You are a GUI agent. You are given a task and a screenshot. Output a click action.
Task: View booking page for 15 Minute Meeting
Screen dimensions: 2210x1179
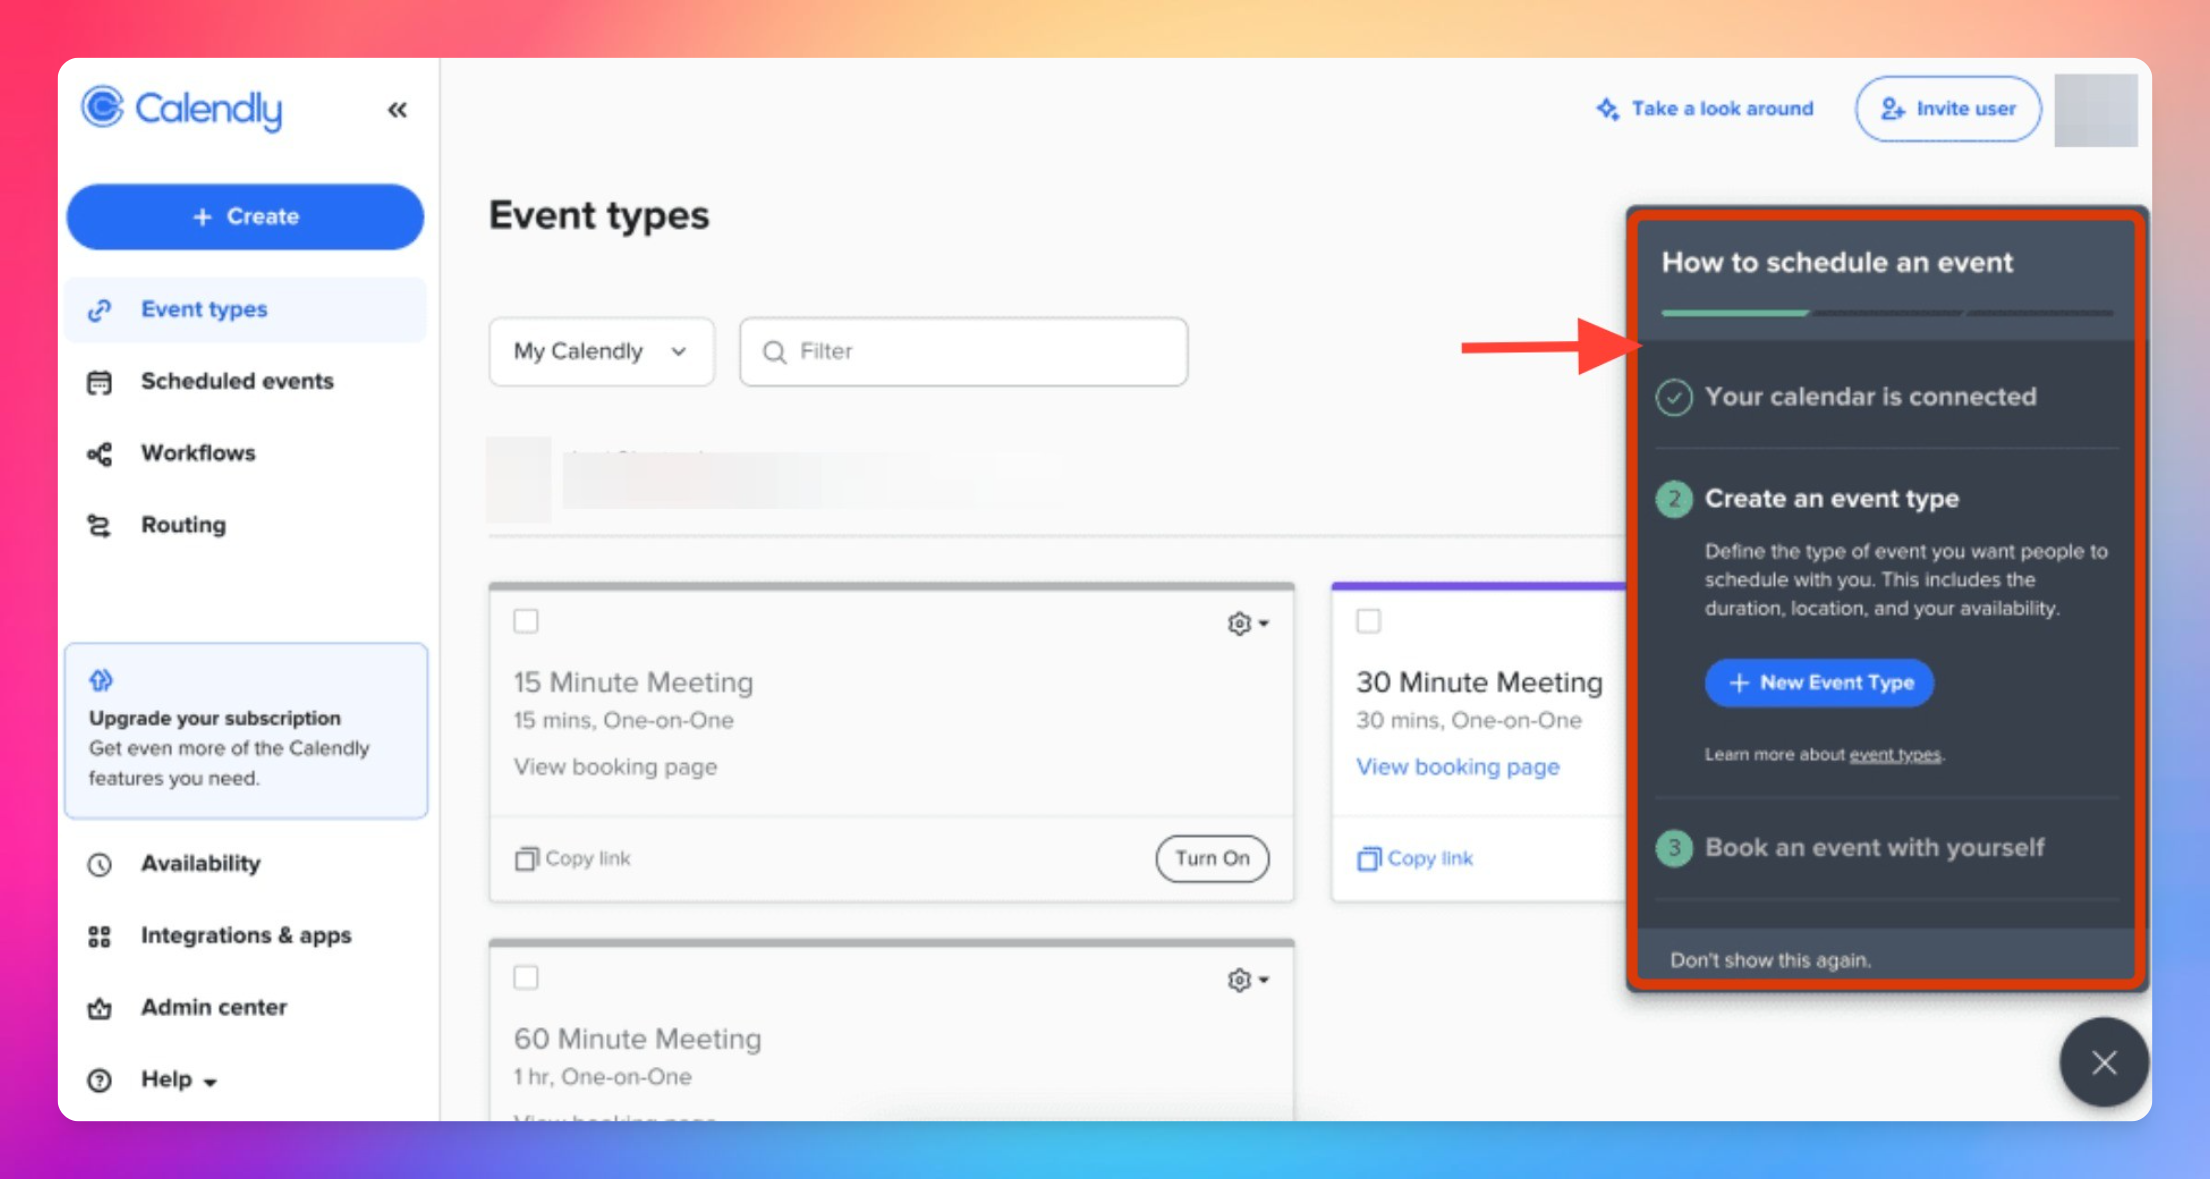(x=615, y=766)
